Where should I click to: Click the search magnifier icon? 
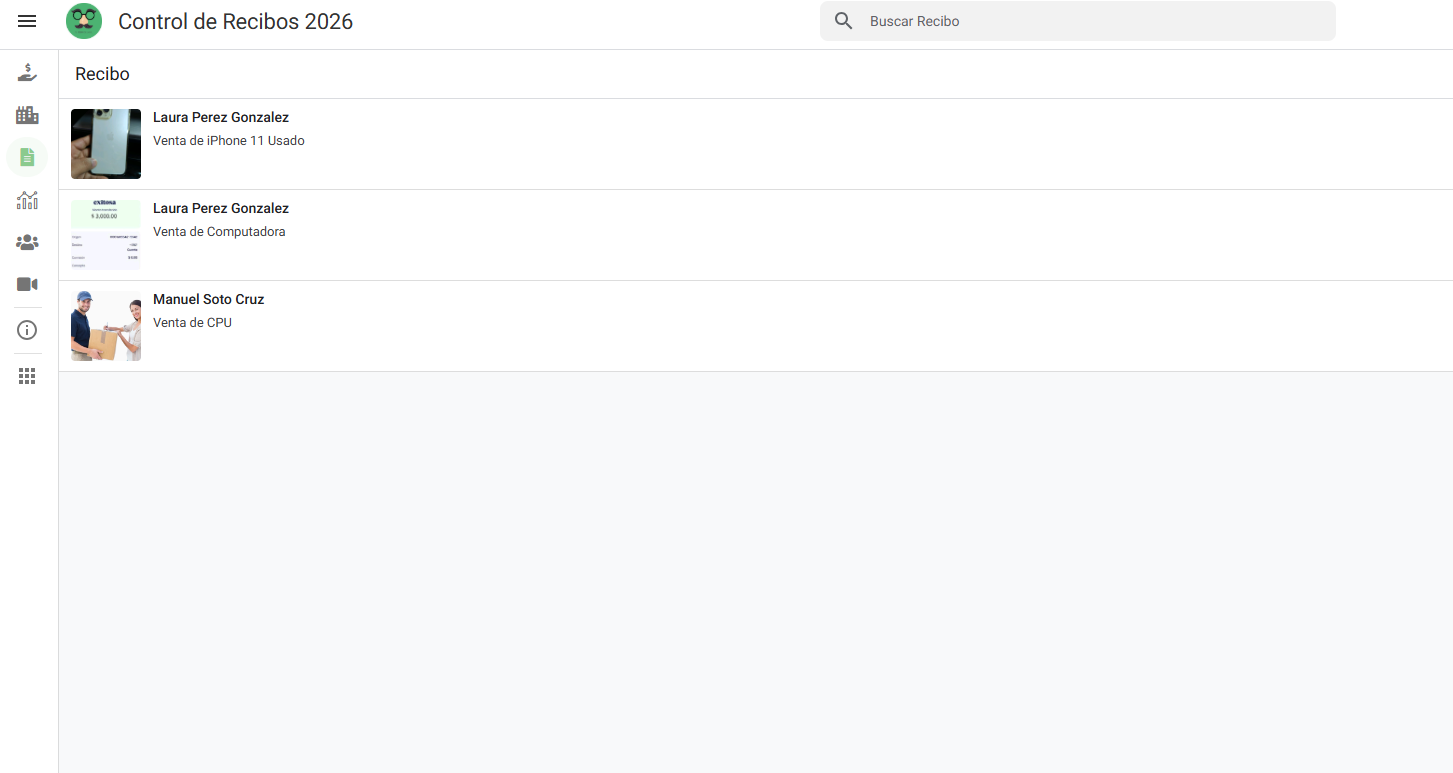(x=844, y=21)
